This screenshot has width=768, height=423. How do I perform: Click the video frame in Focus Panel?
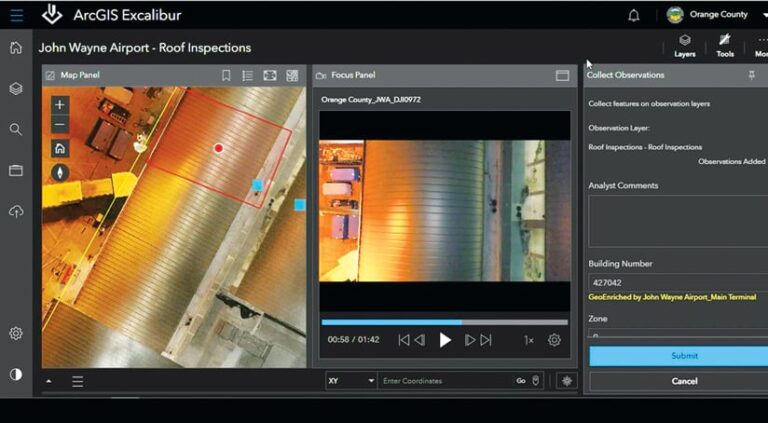point(445,211)
